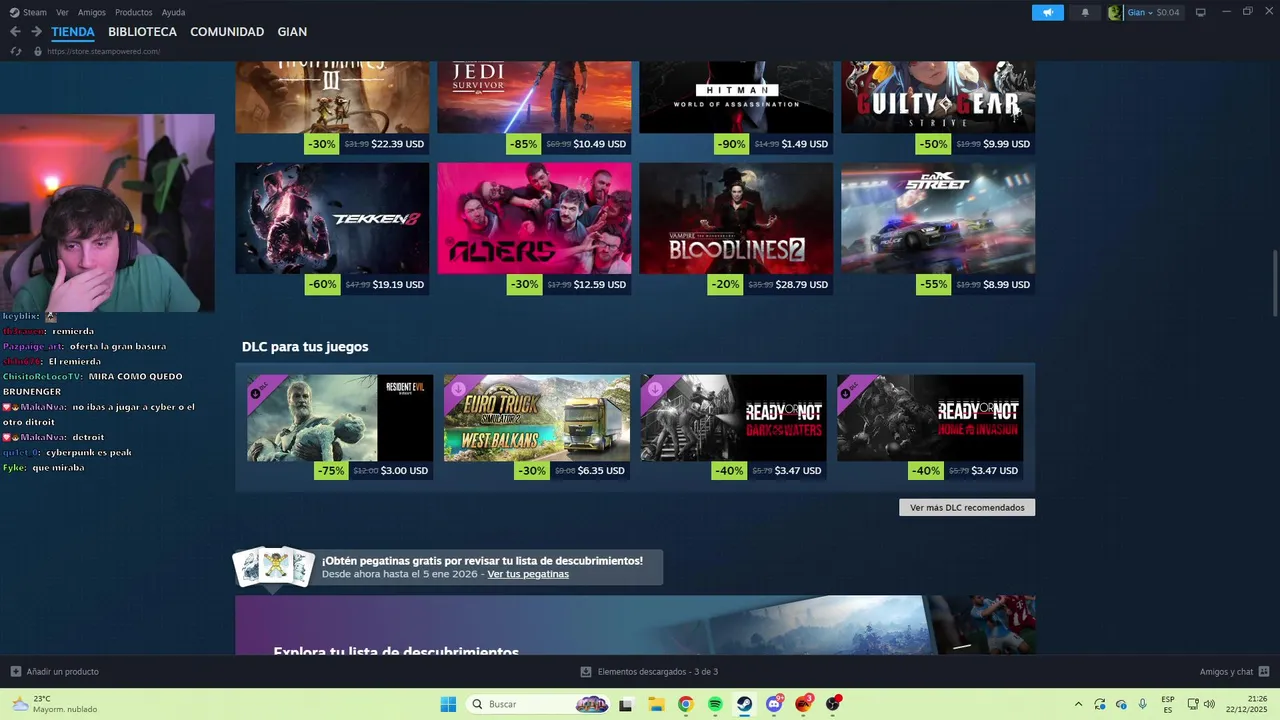Click Ver más DLC recomendados button
1280x720 pixels.
click(967, 507)
